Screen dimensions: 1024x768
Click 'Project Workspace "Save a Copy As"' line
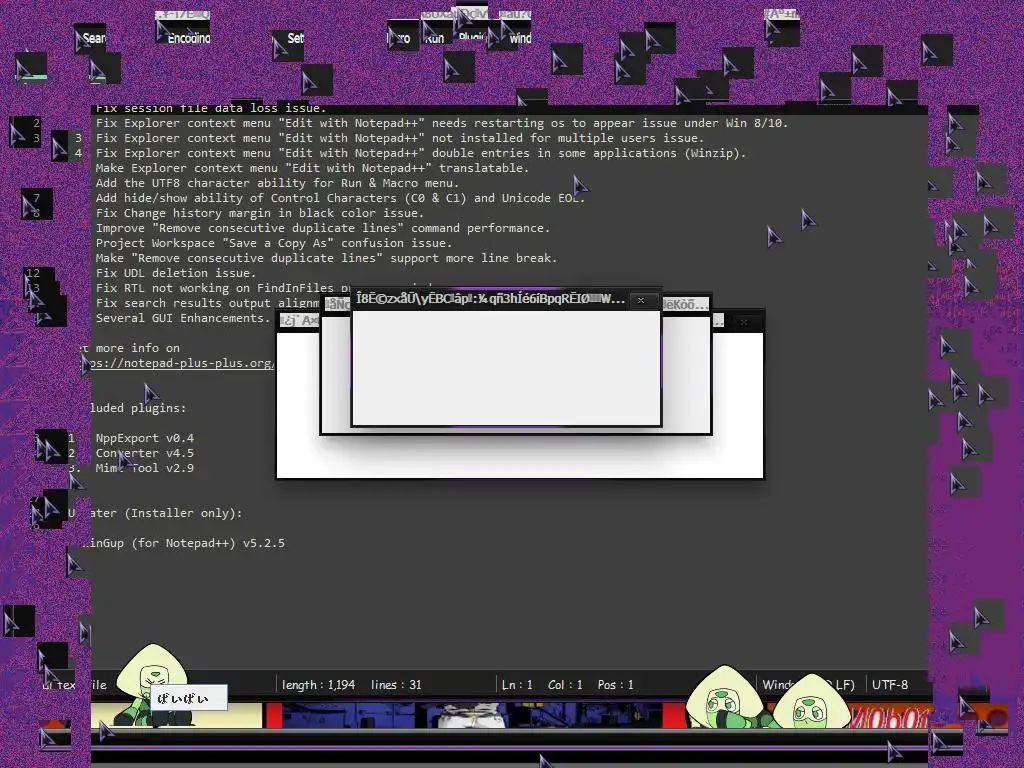tap(274, 243)
